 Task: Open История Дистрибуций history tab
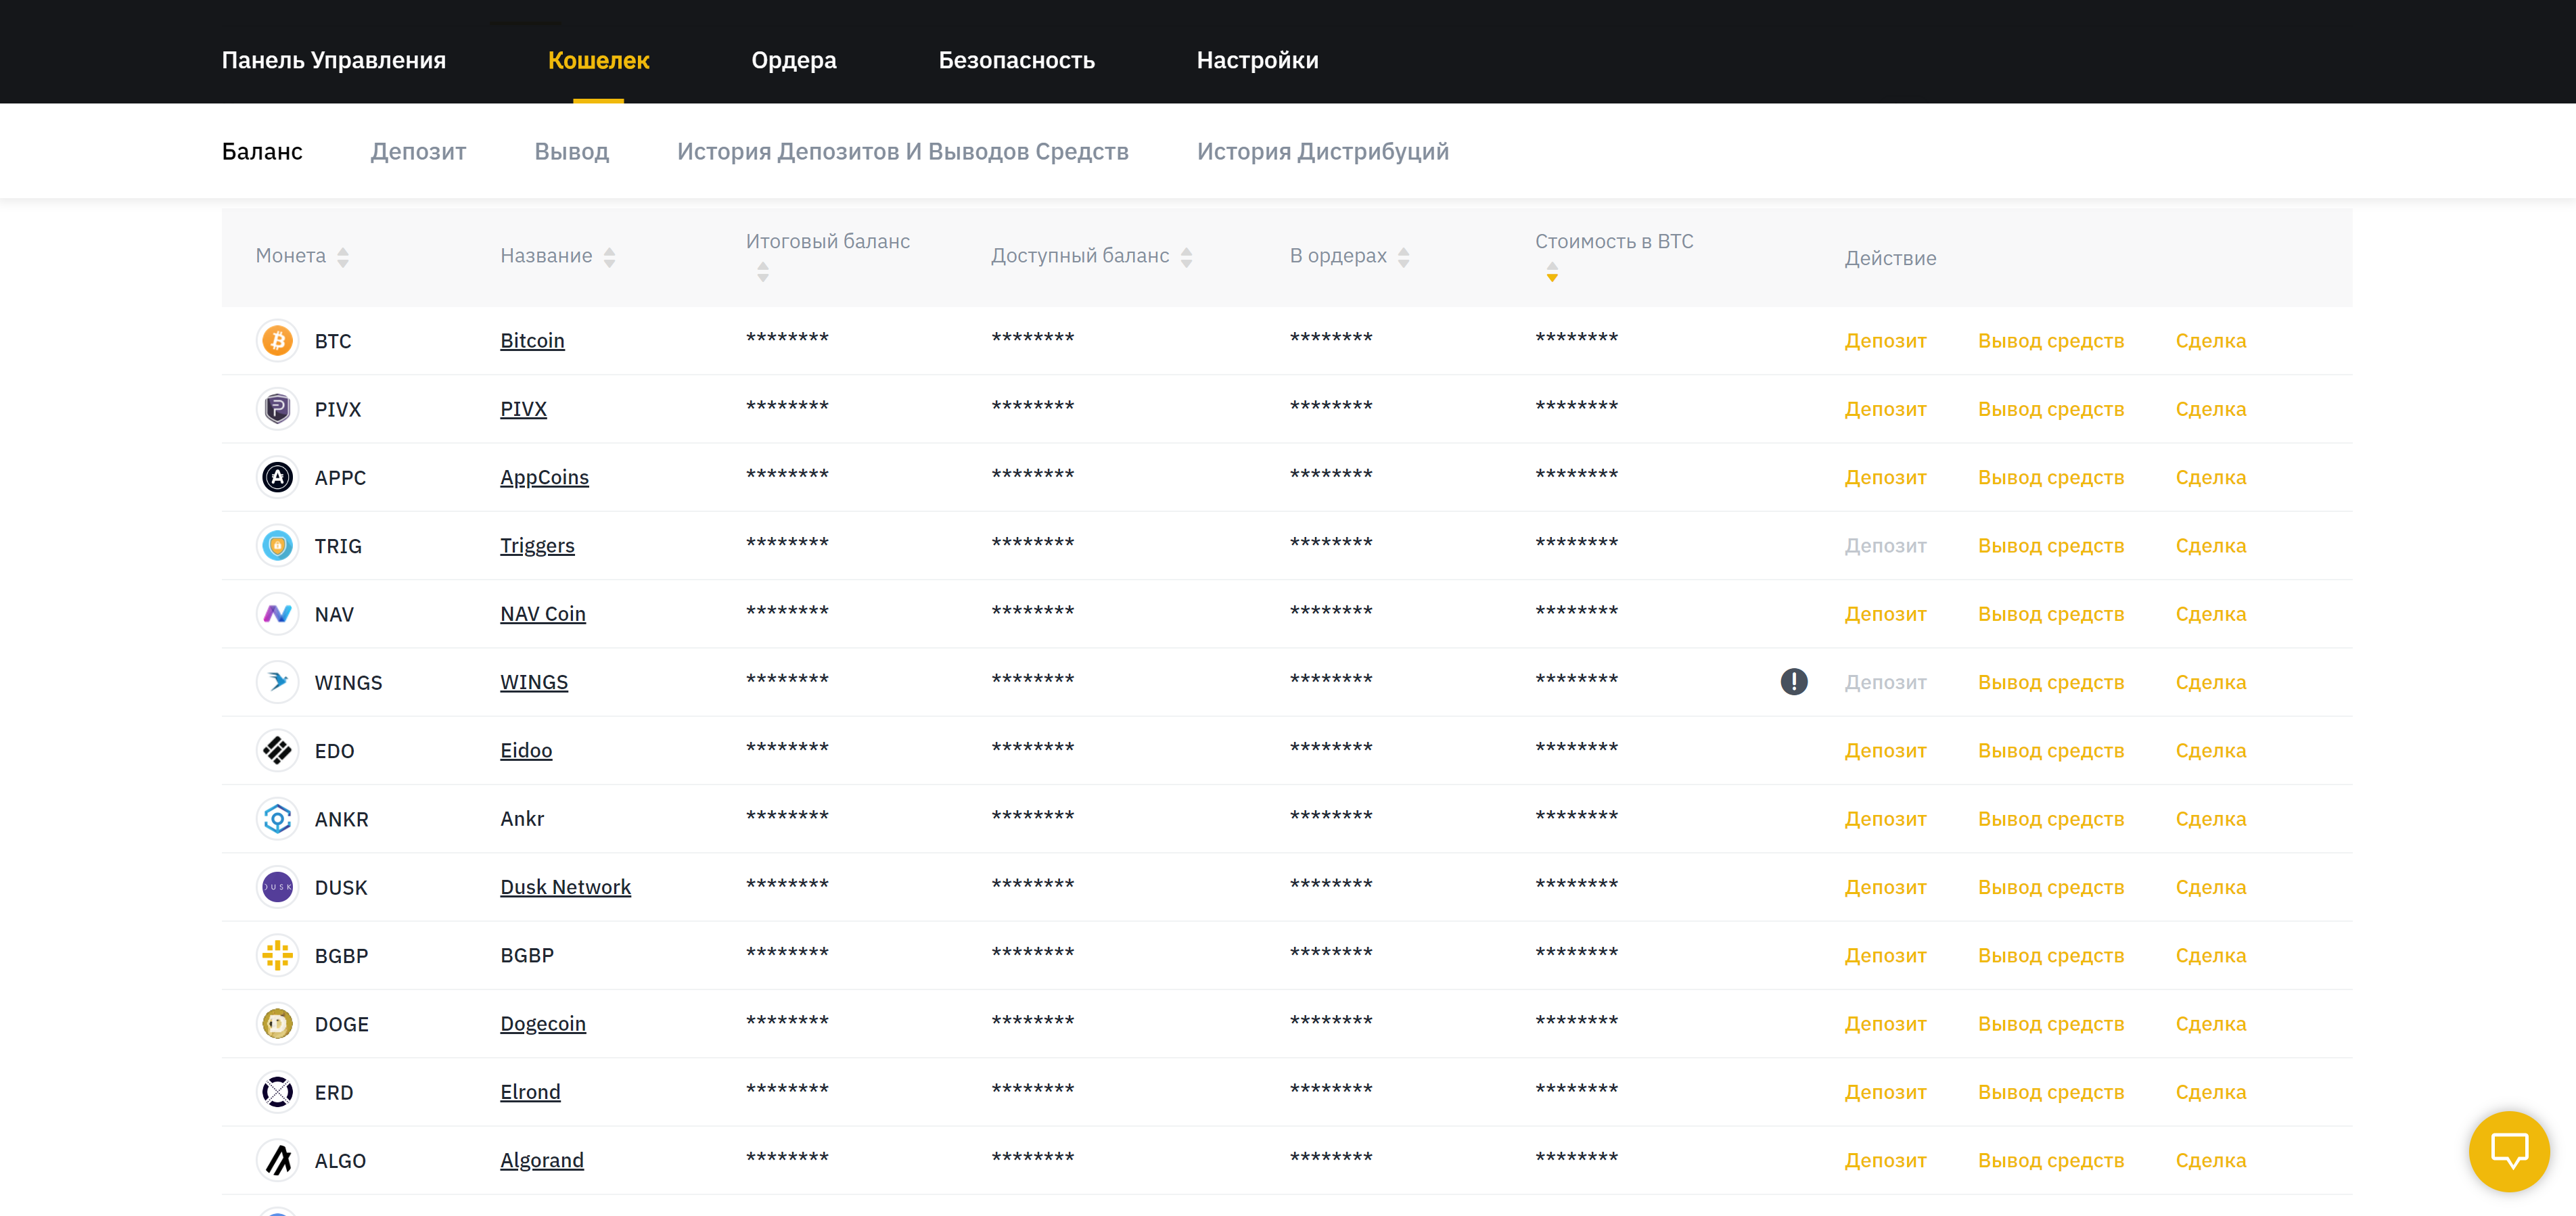pos(1322,151)
